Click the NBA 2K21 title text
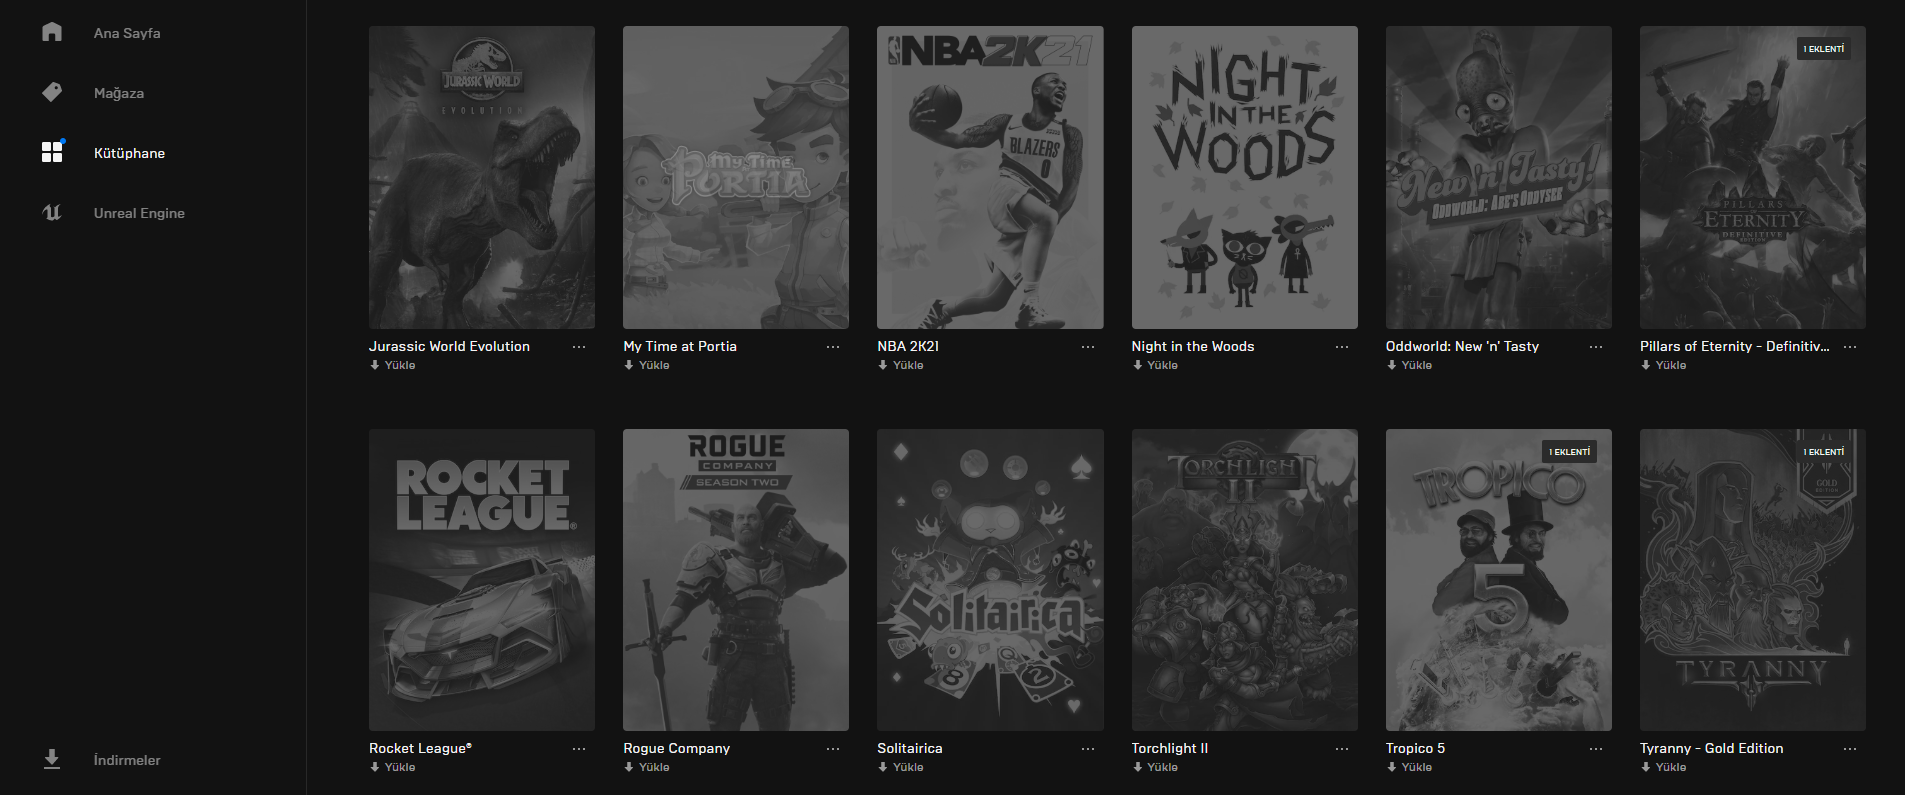The height and width of the screenshot is (795, 1905). (908, 346)
